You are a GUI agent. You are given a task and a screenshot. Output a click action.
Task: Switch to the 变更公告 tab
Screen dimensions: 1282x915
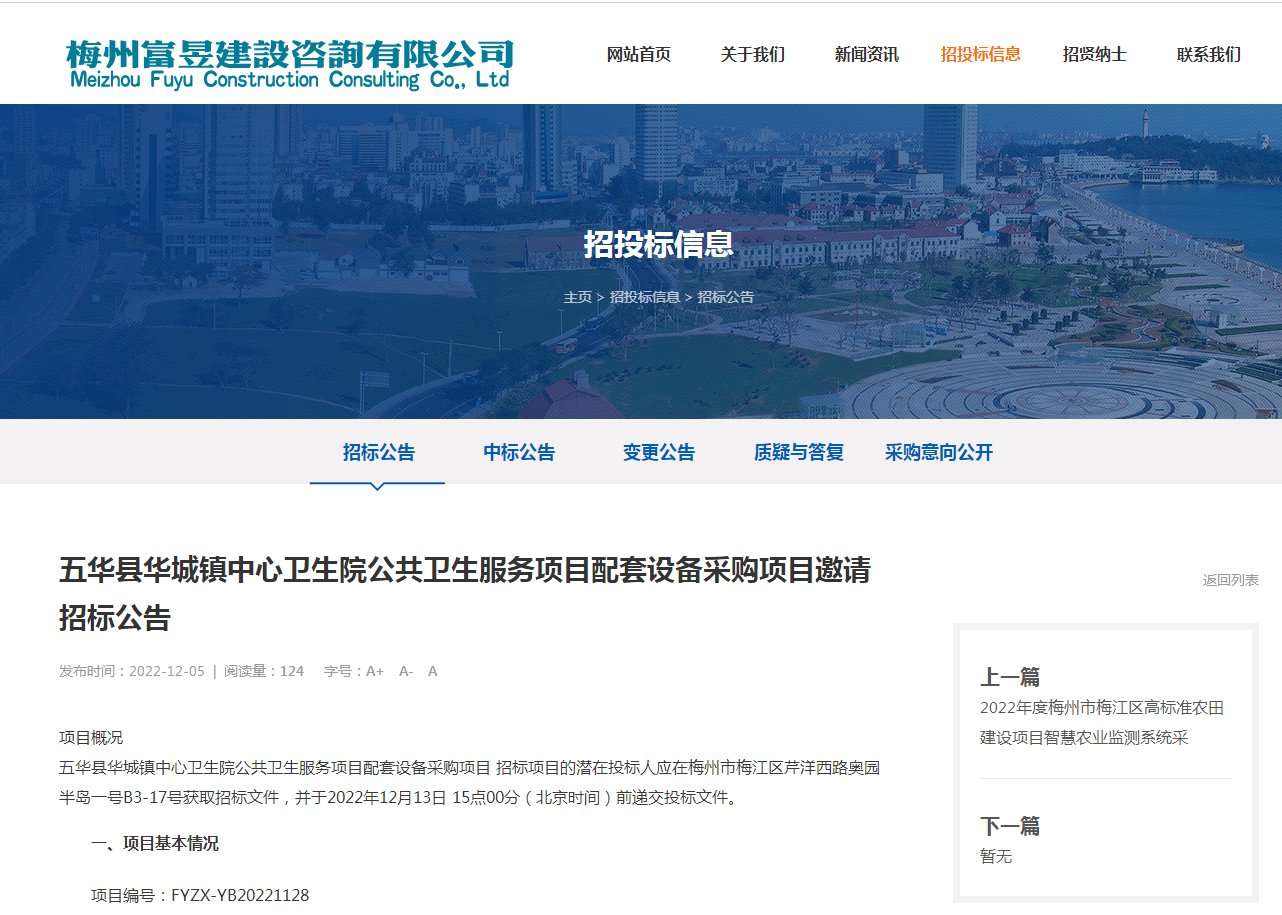coord(658,452)
